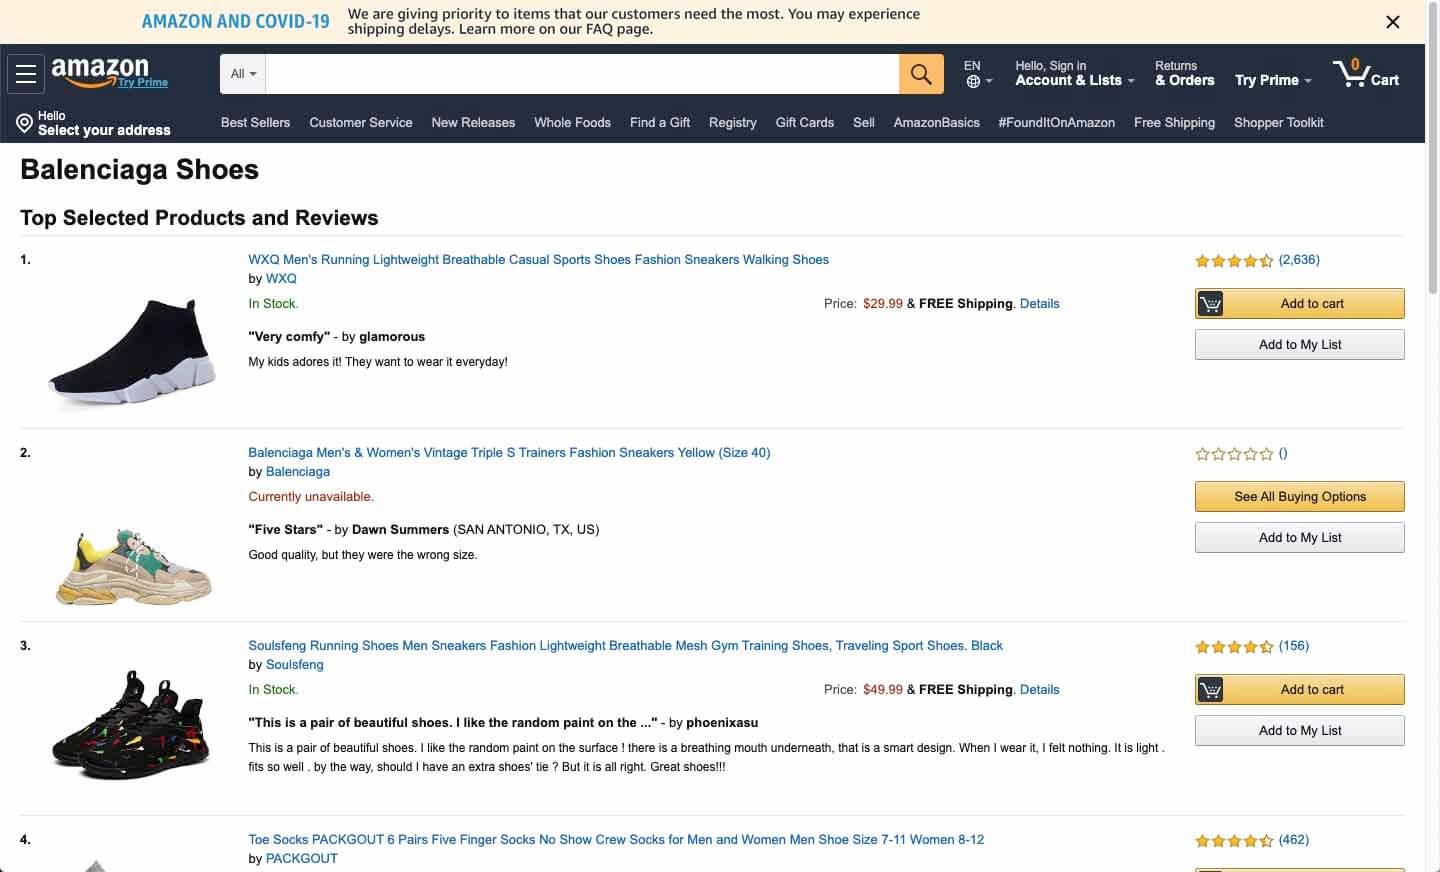
Task: Expand the Try Prime dropdown
Action: click(1273, 80)
